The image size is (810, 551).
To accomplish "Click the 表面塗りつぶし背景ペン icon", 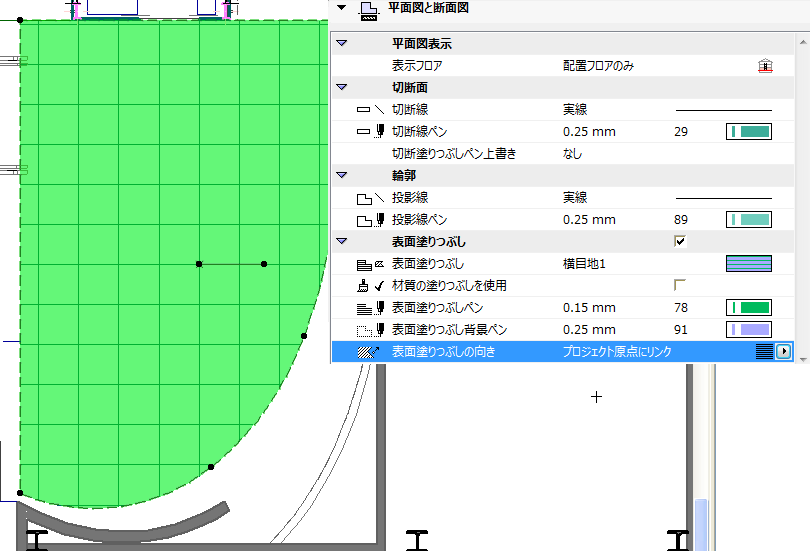I will pos(370,330).
